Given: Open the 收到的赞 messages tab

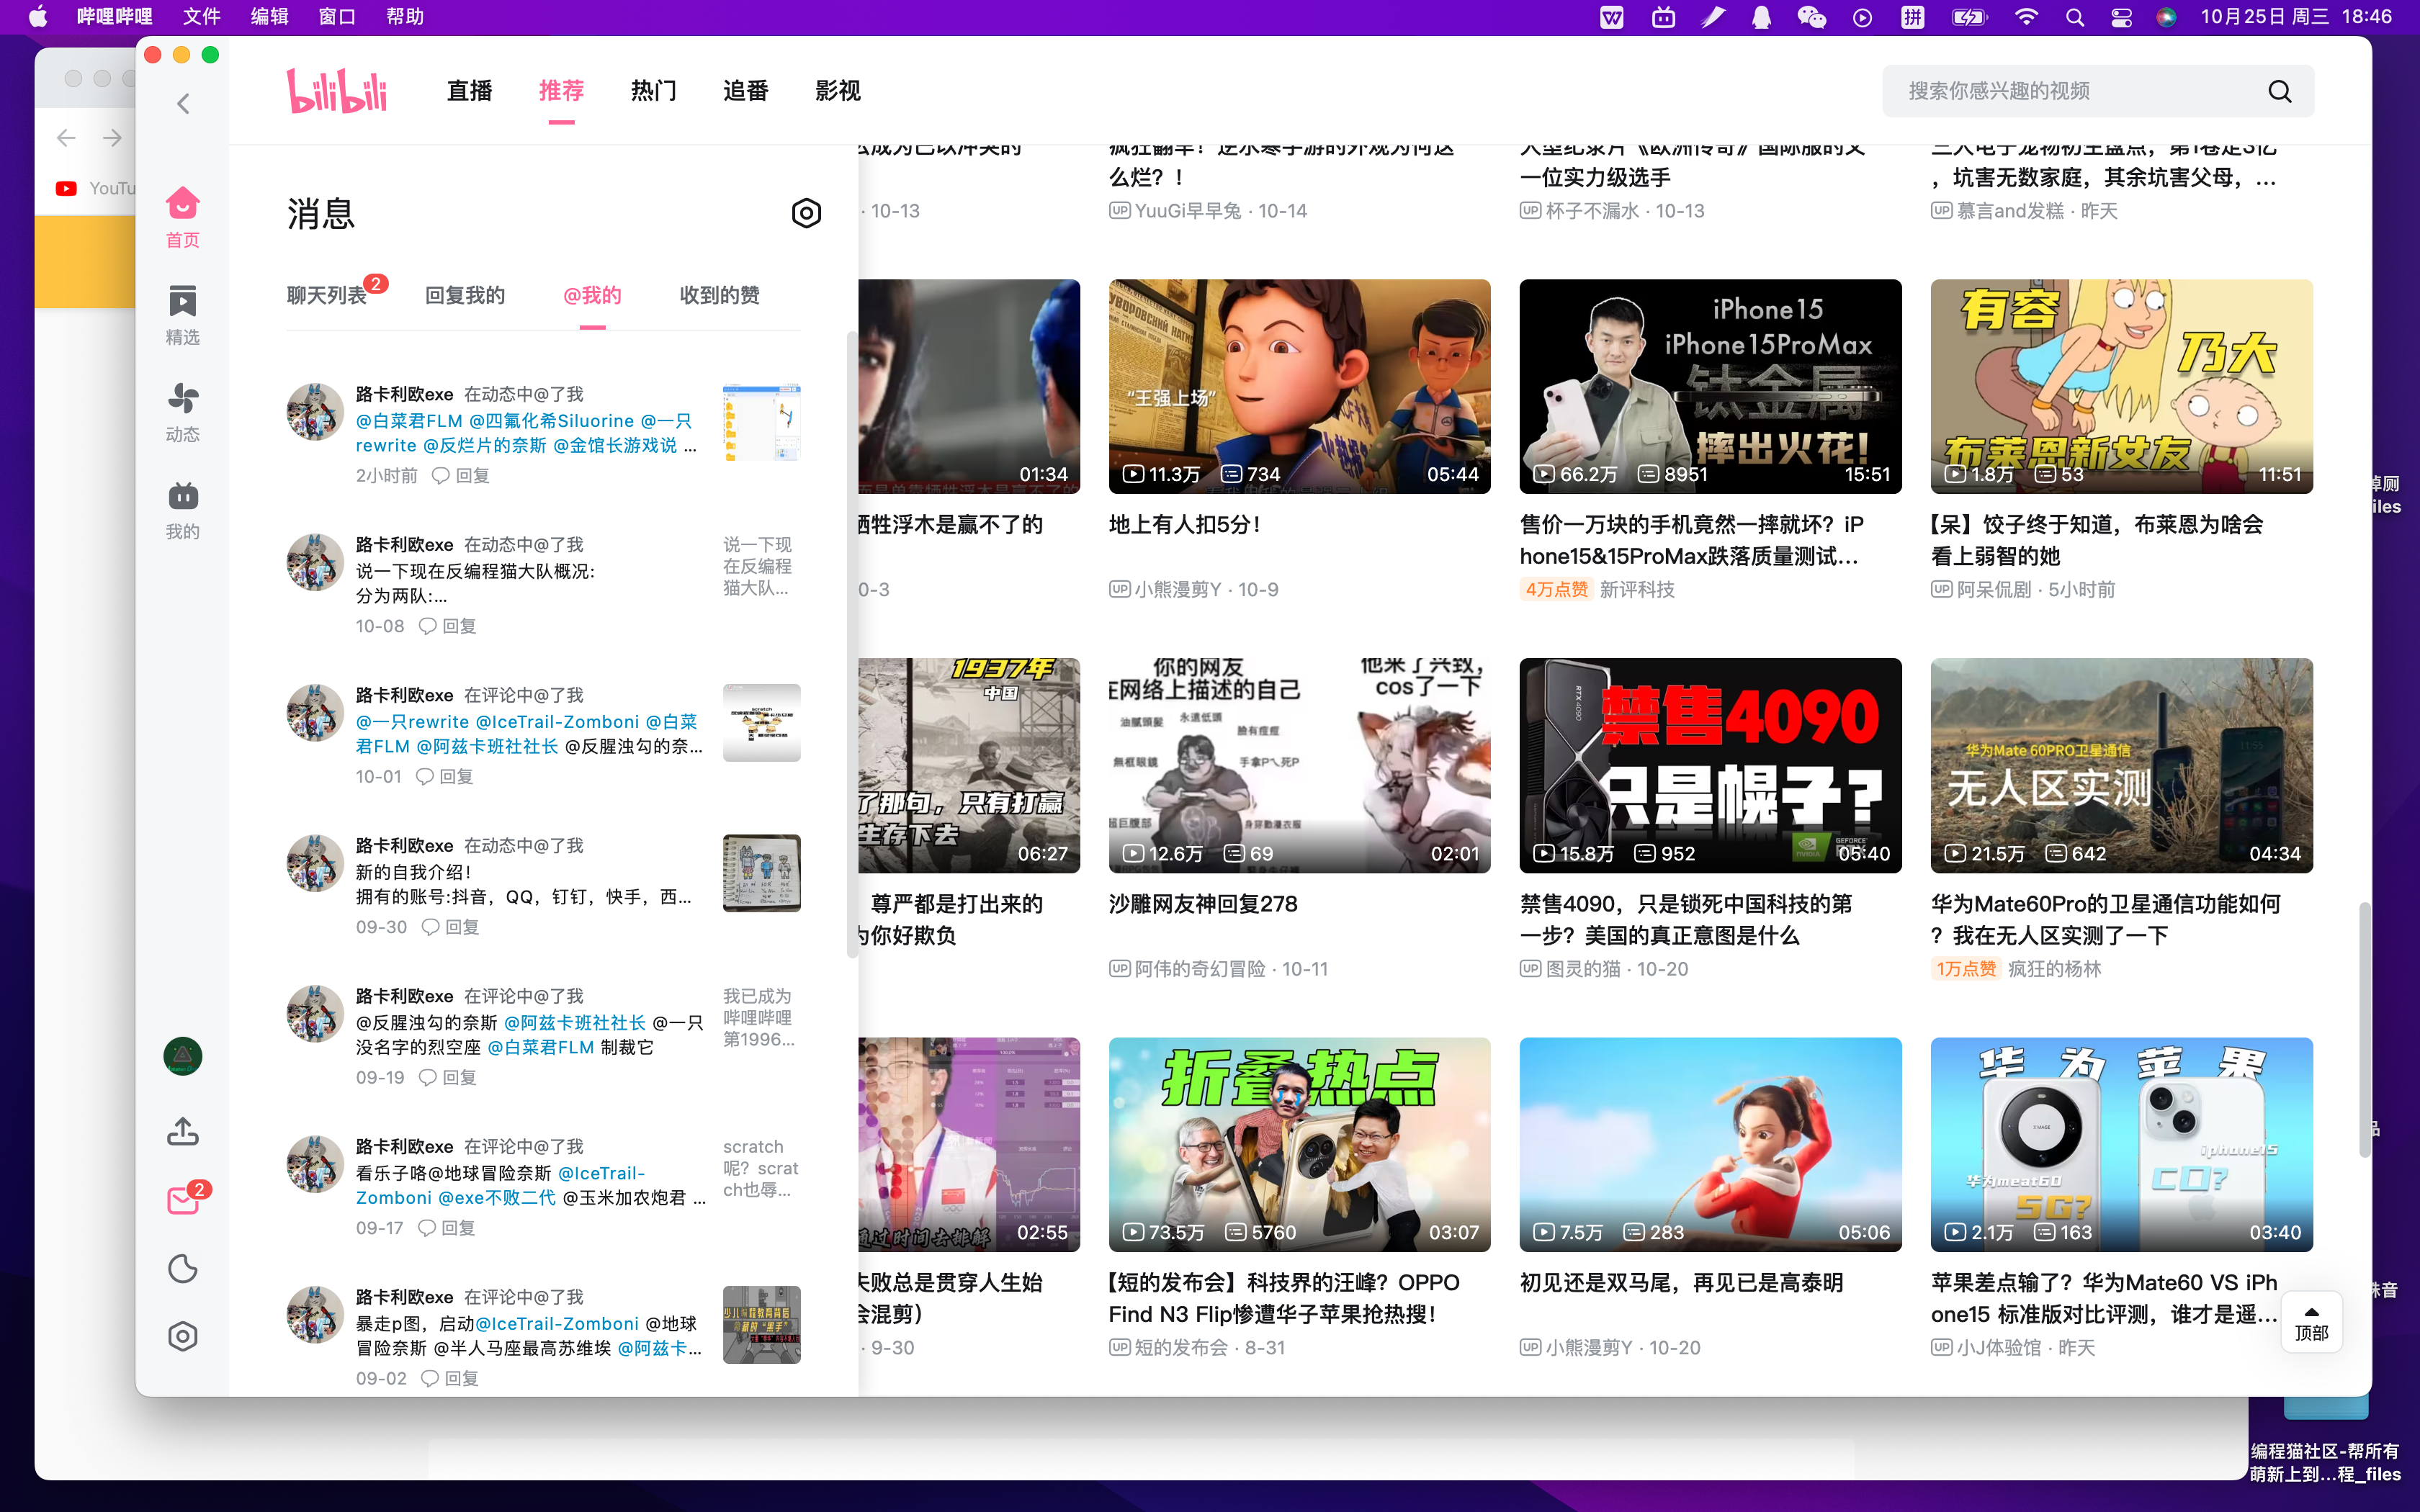Looking at the screenshot, I should click(x=720, y=295).
